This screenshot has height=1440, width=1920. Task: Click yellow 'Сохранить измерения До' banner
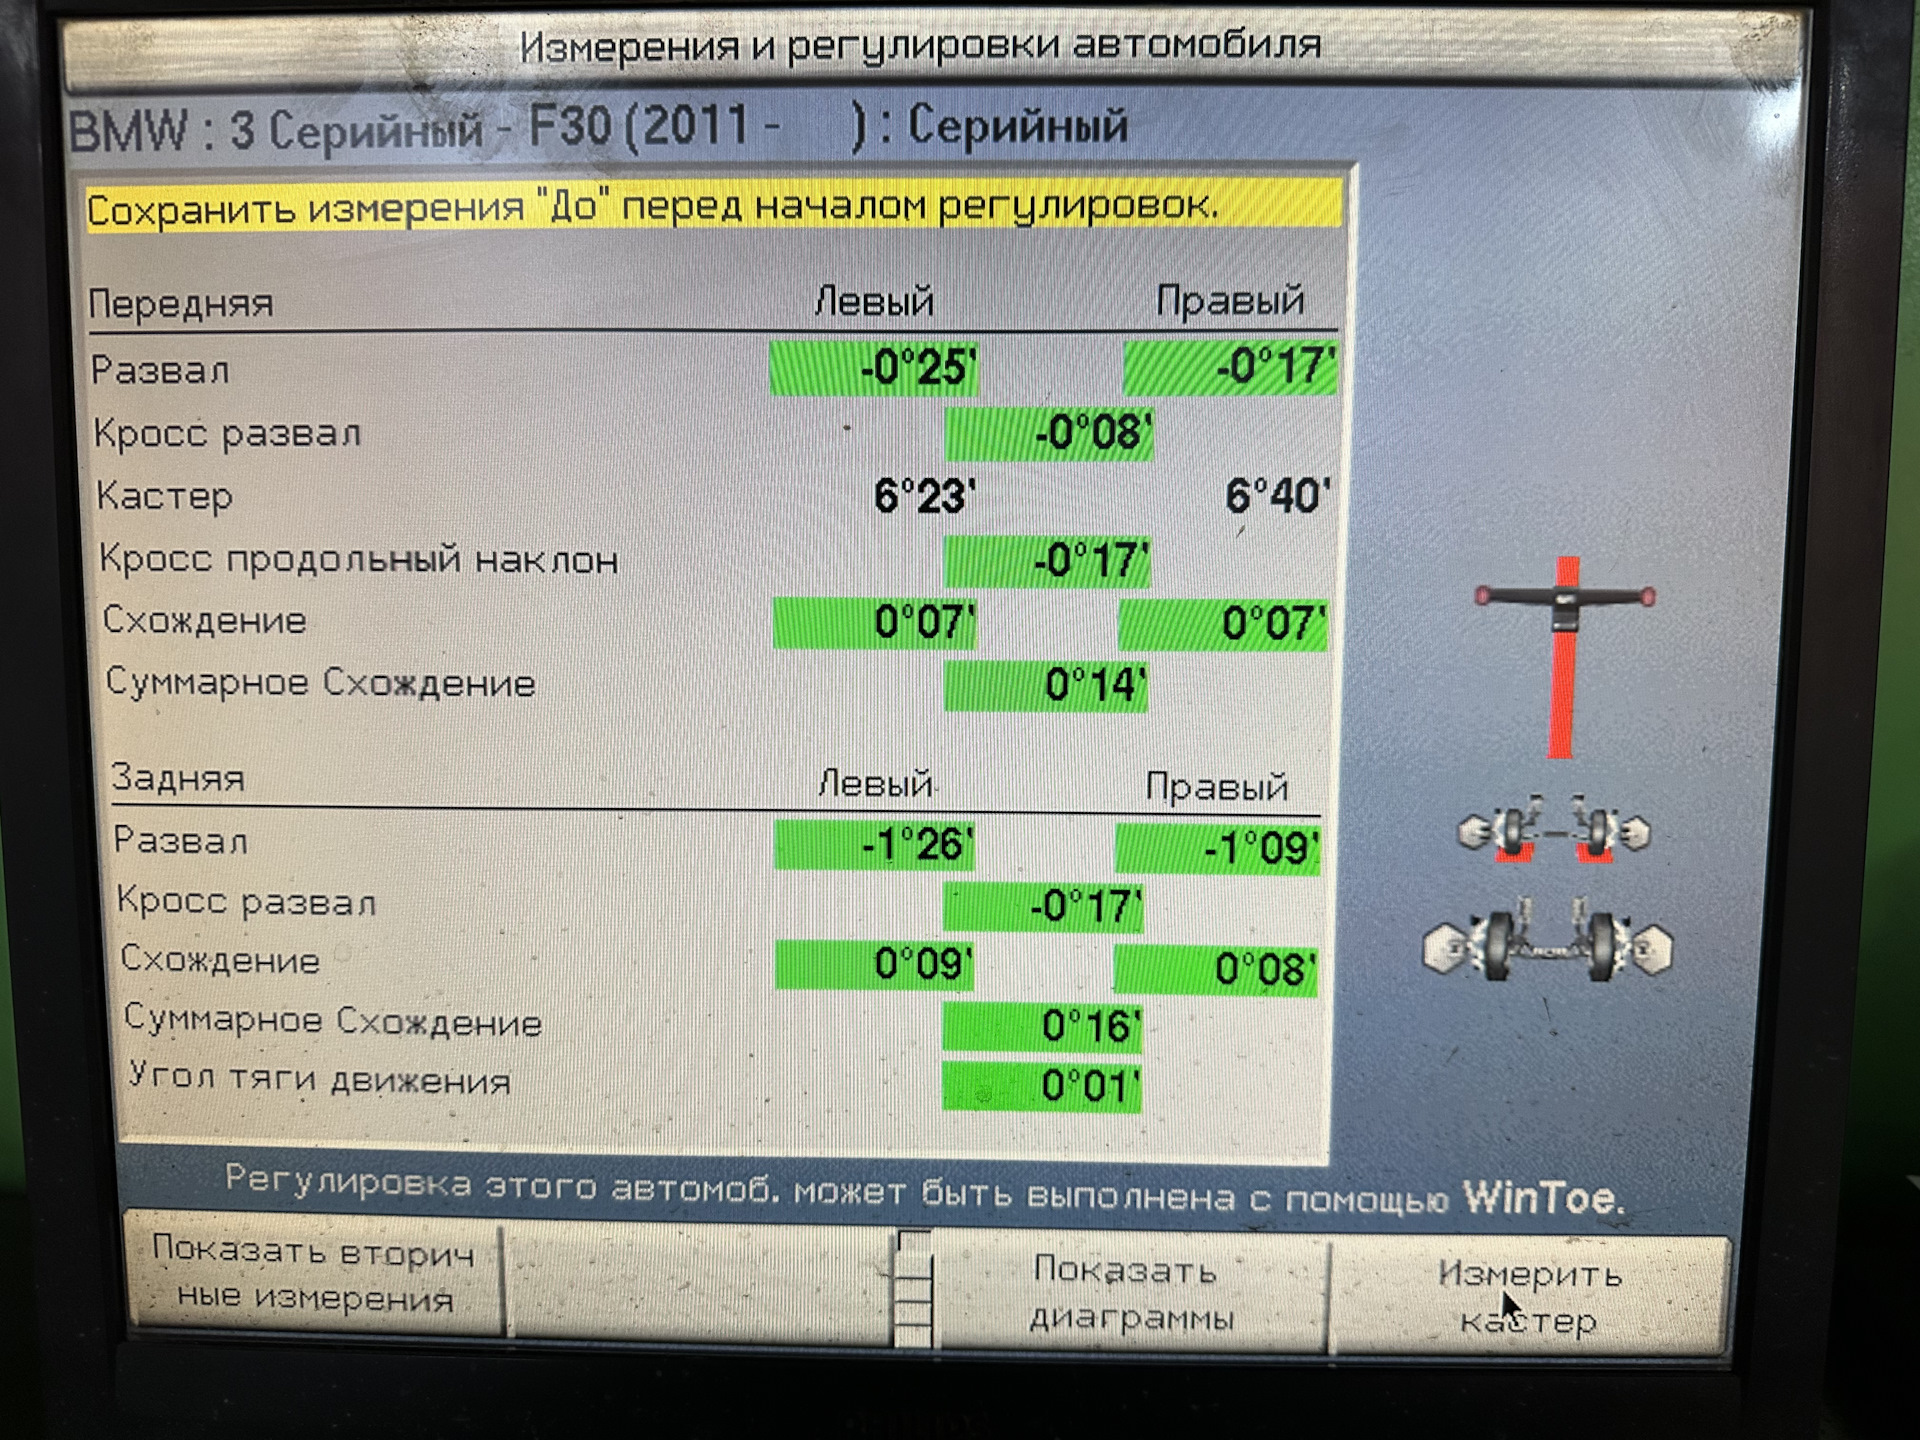click(x=712, y=207)
